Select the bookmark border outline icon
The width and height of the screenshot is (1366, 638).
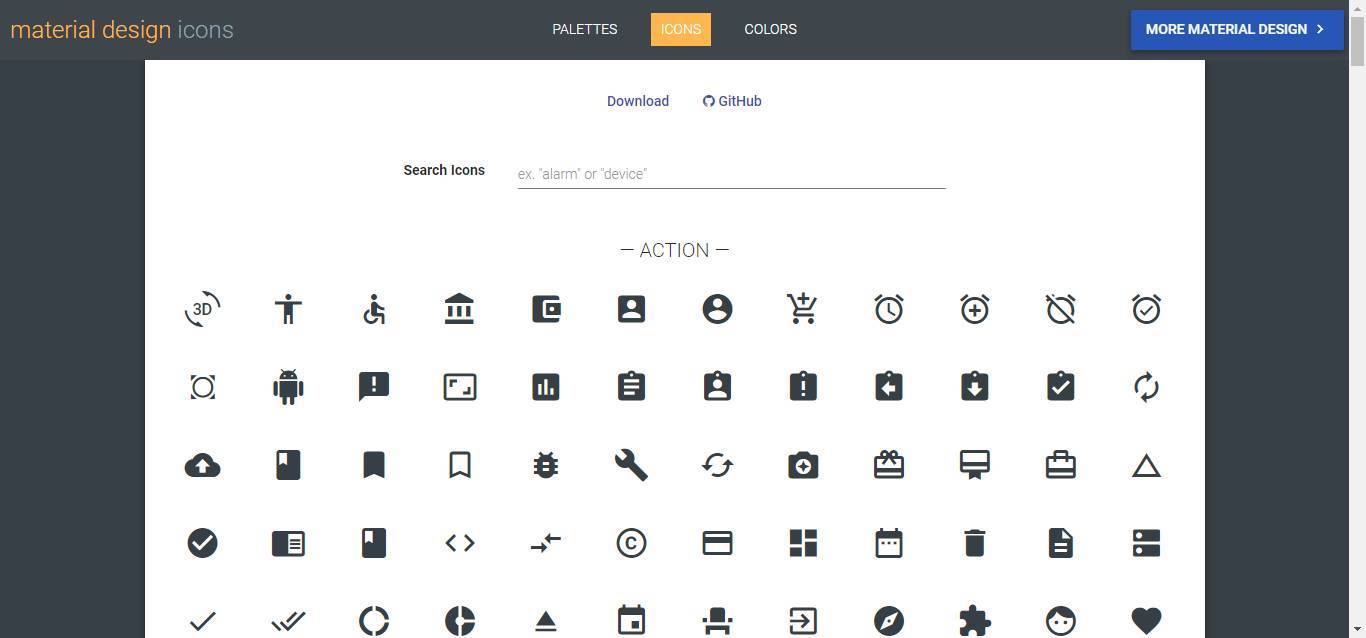460,465
